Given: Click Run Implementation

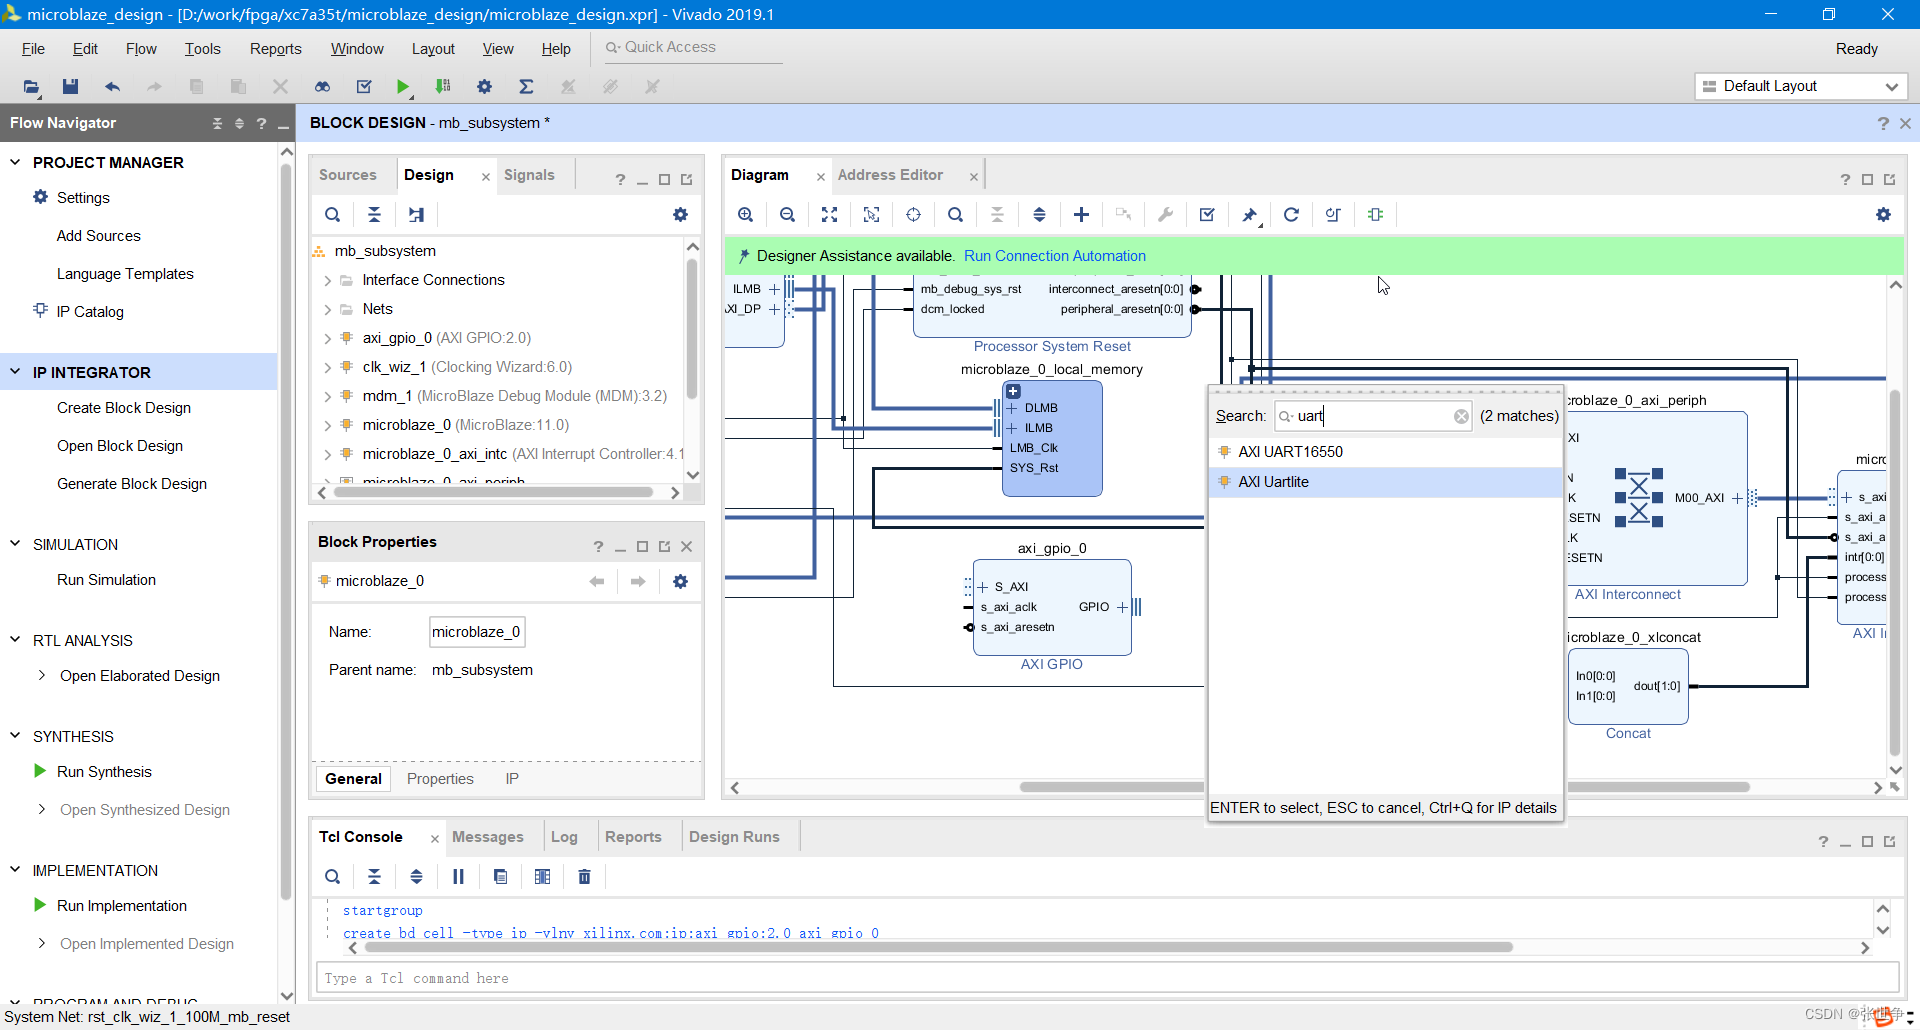Looking at the screenshot, I should tap(122, 906).
